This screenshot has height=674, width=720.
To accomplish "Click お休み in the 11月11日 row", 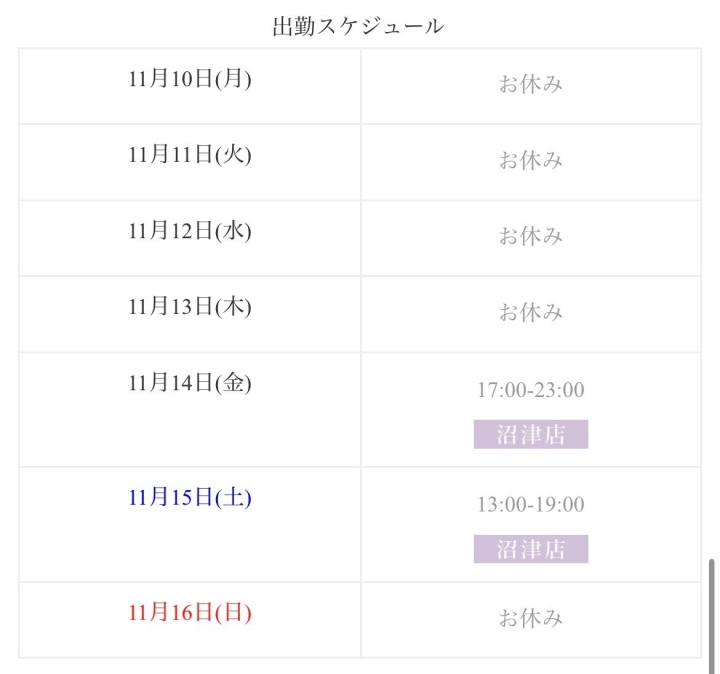I will [530, 160].
